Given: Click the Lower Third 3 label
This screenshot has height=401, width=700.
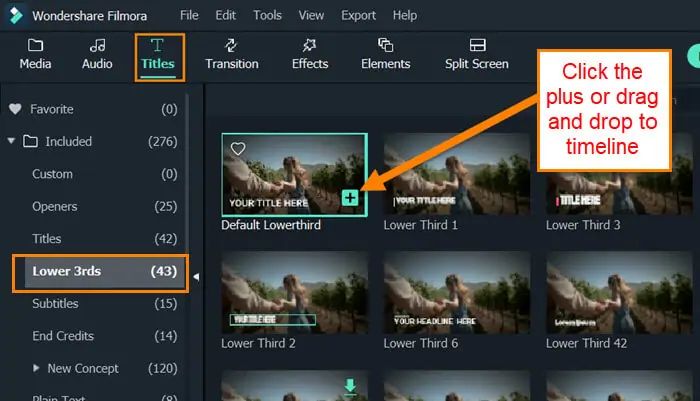Looking at the screenshot, I should pos(583,225).
